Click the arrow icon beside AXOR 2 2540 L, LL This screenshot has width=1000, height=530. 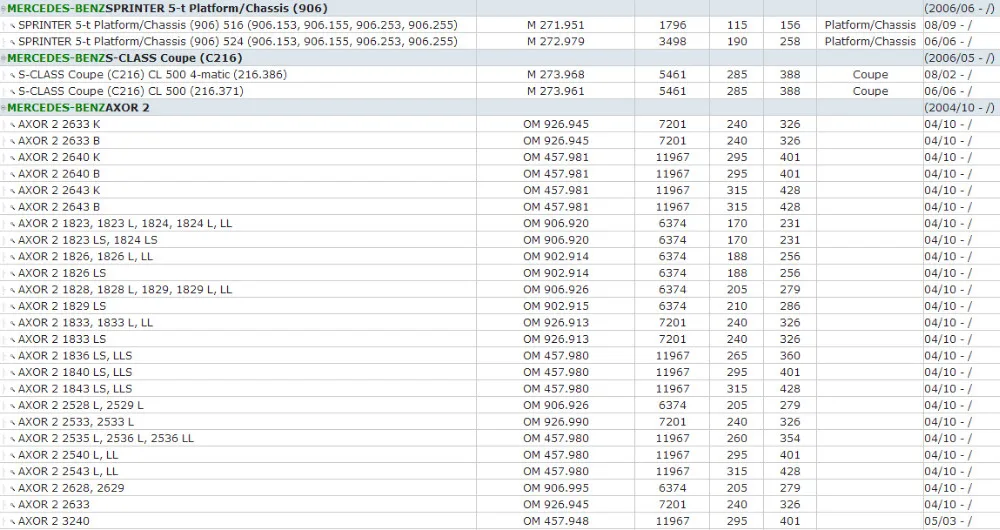tap(12, 456)
